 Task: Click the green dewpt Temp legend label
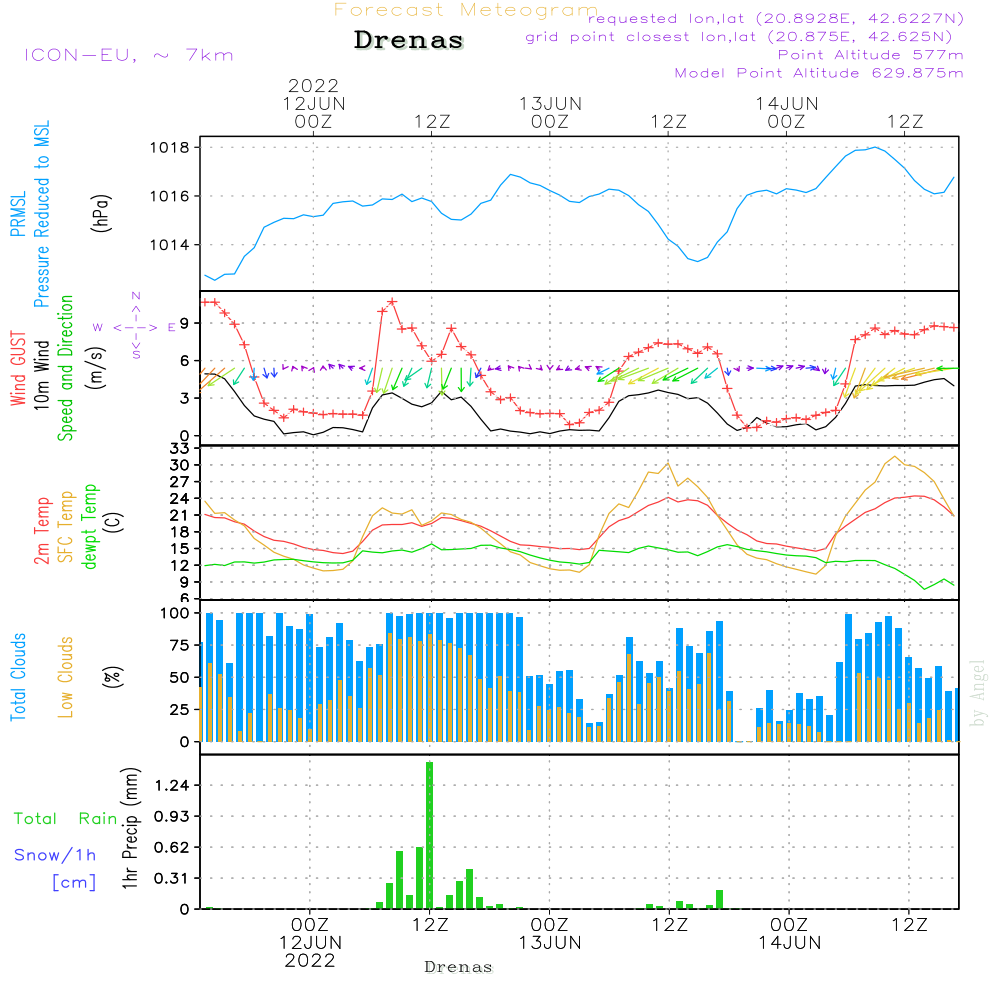(90, 526)
